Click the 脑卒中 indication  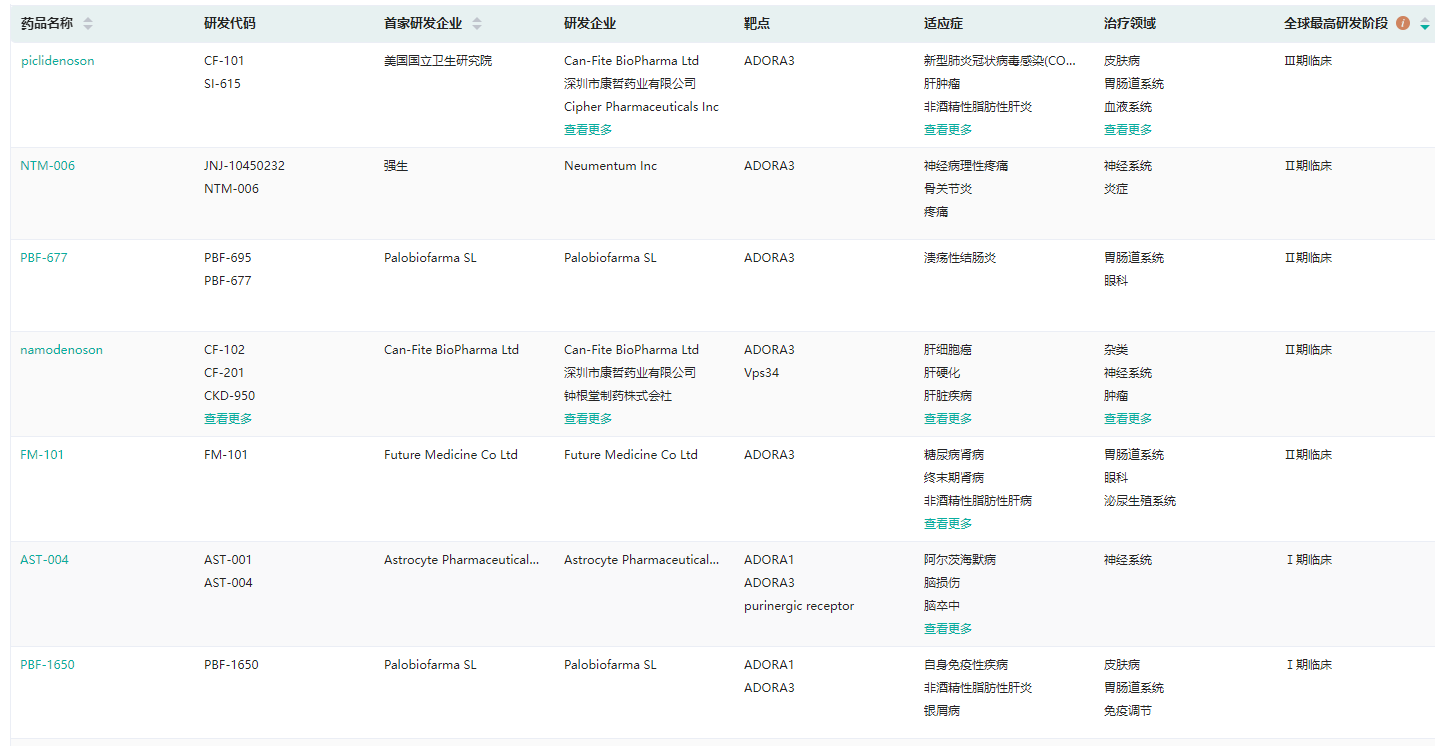(x=942, y=606)
